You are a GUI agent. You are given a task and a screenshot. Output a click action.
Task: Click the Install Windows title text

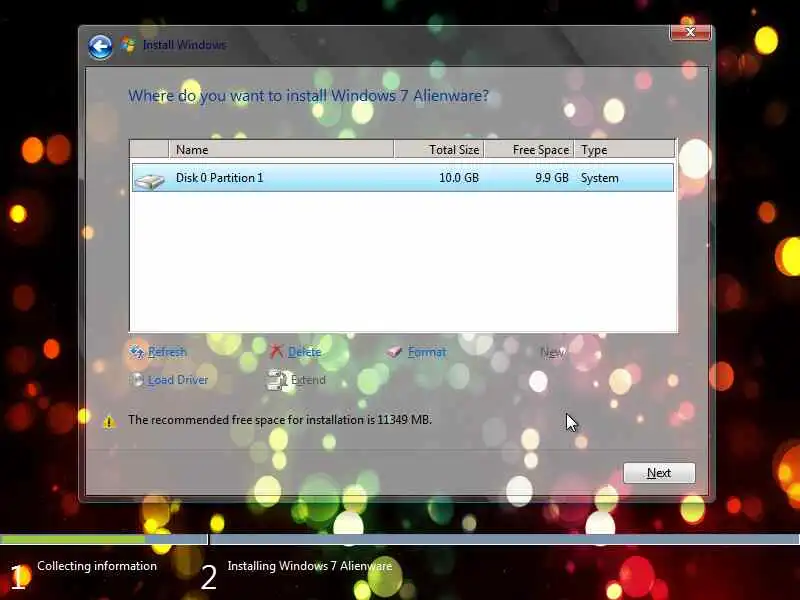pyautogui.click(x=185, y=45)
